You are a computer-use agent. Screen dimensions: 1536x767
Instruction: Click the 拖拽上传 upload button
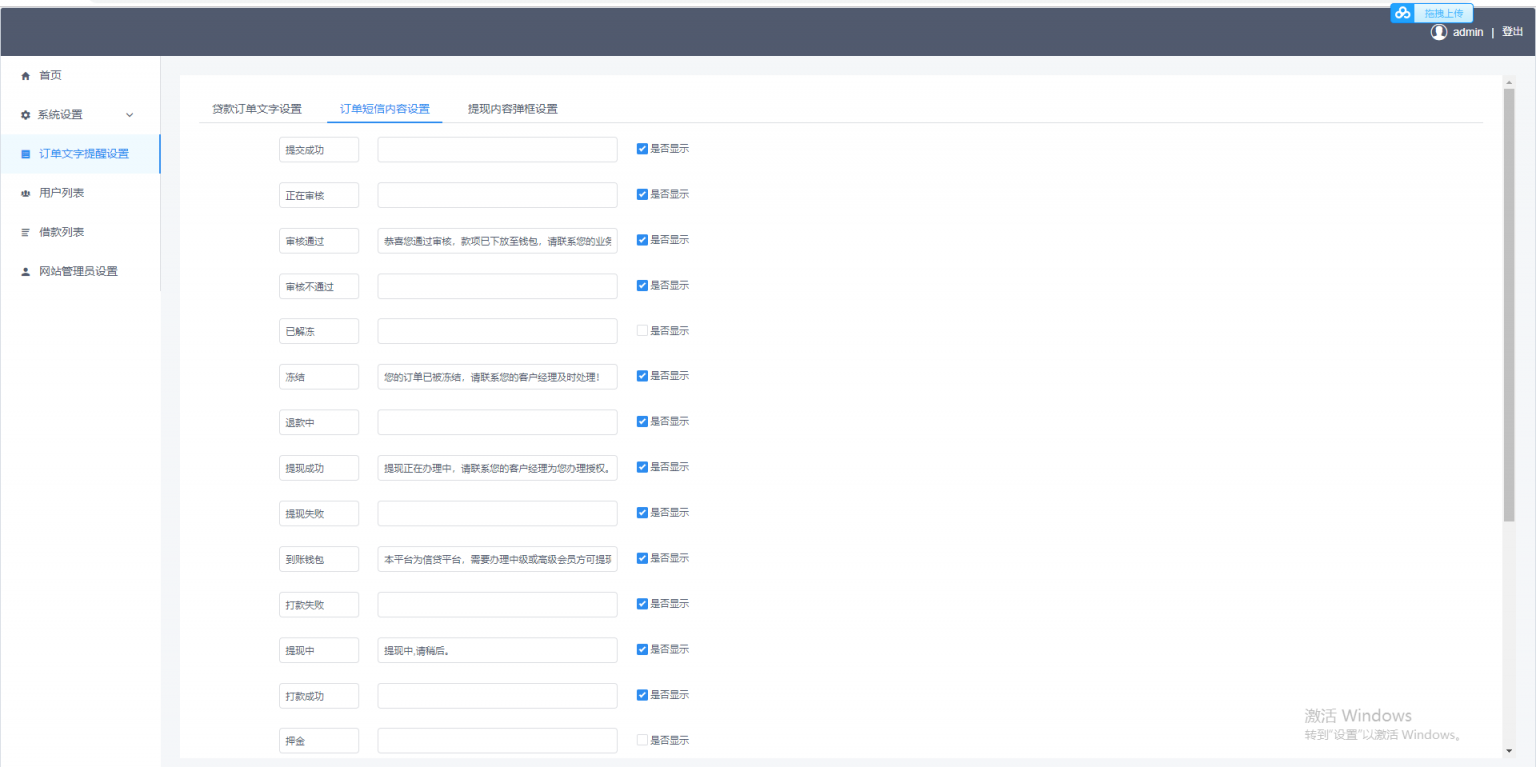[x=1443, y=13]
